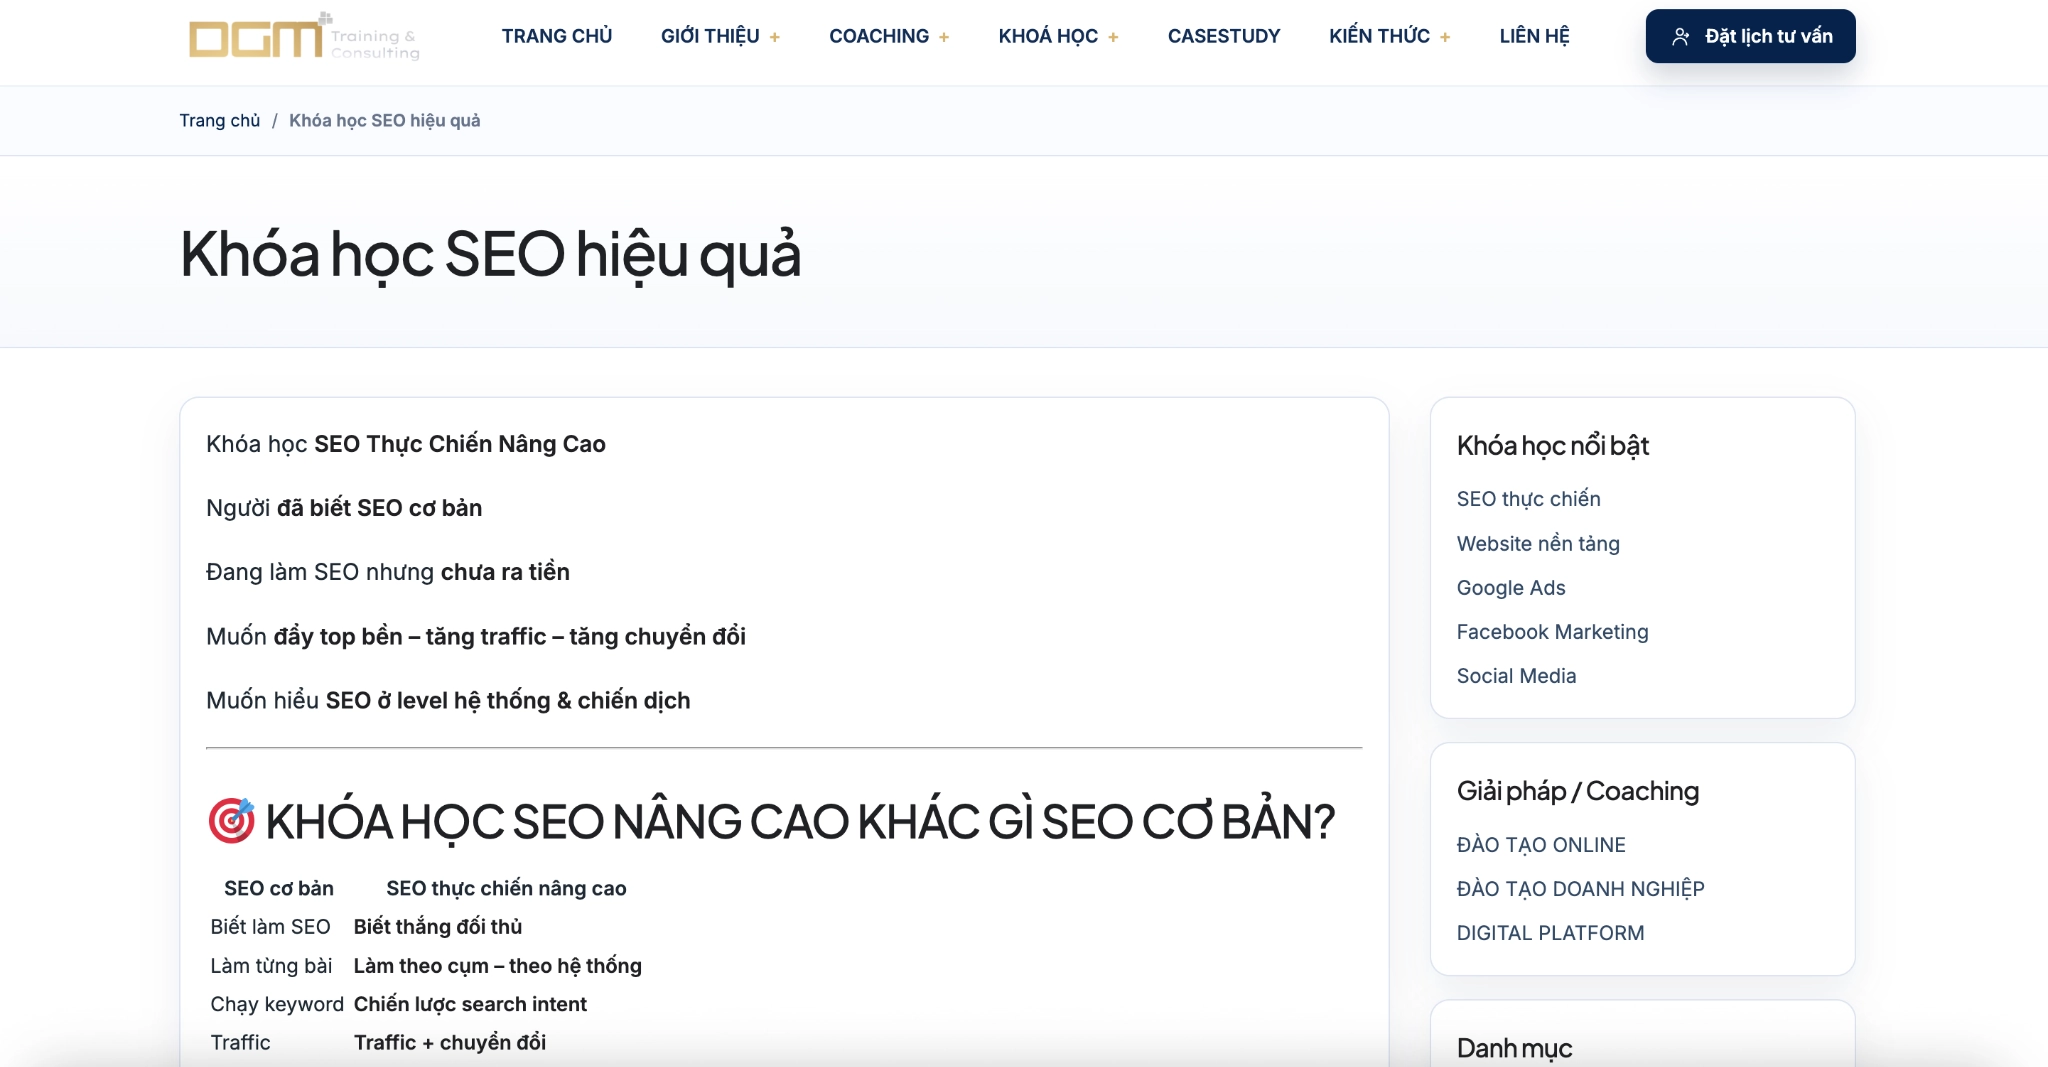Open the KHOÁ HỌC menu label

tap(1048, 36)
